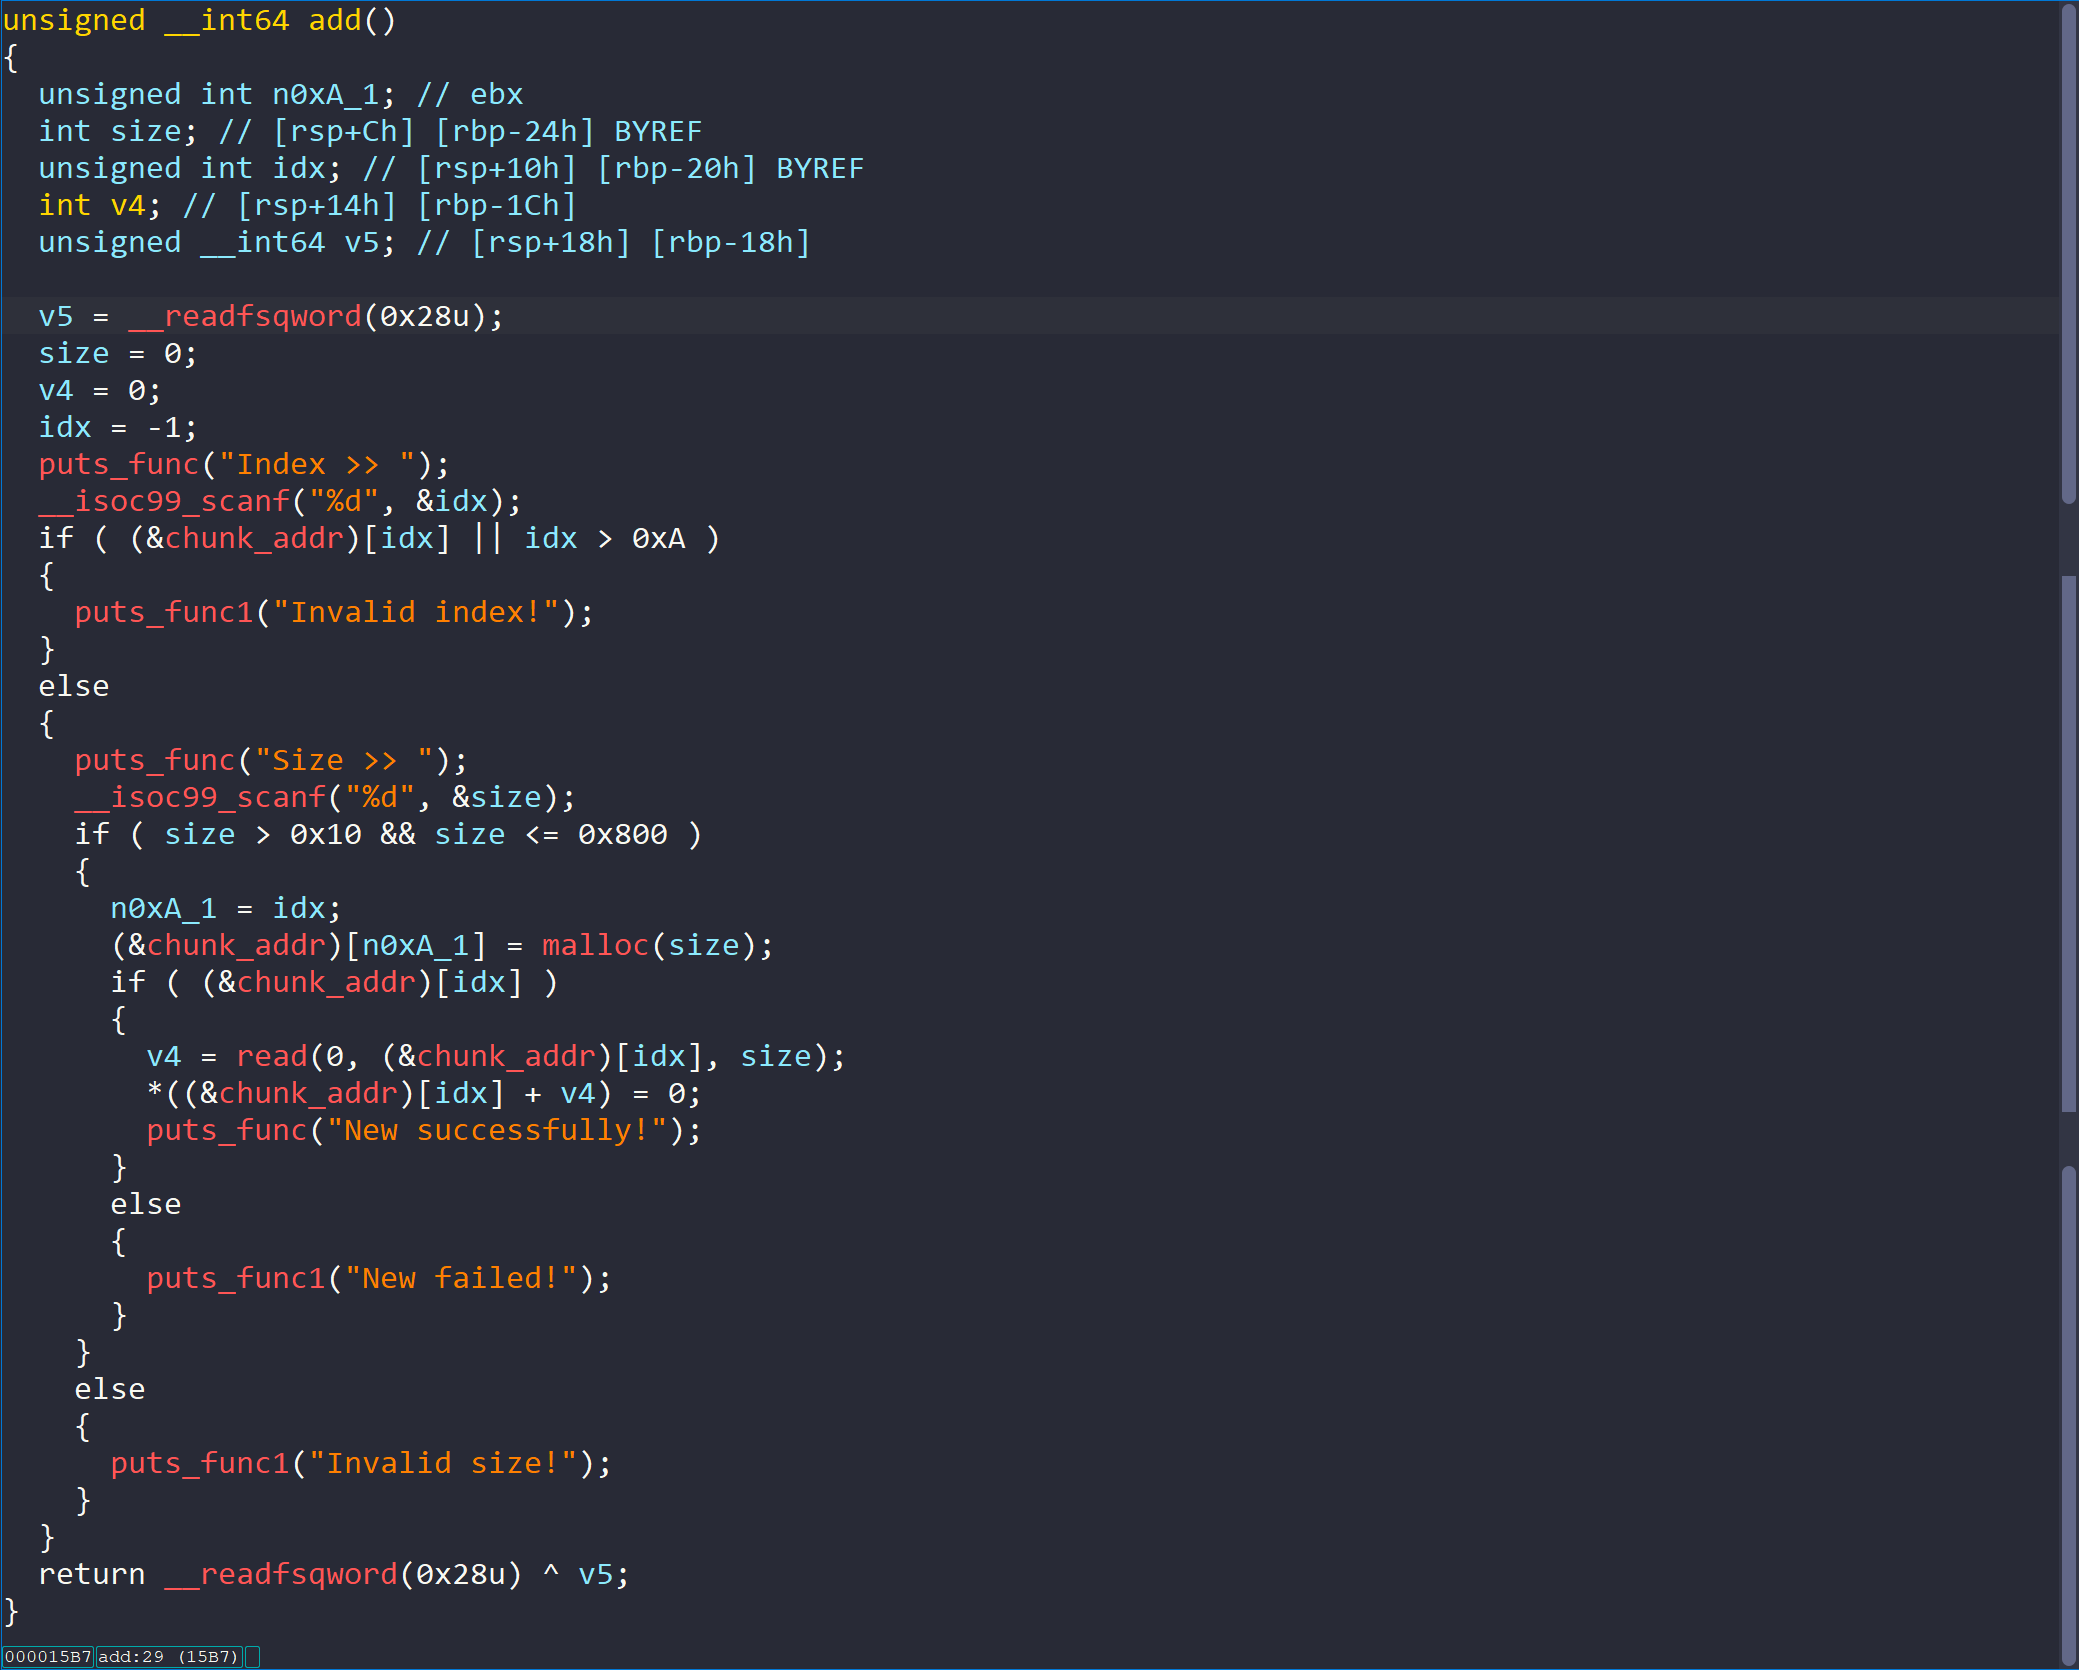2079x1670 pixels.
Task: Click v5 in the unsigned __int64 declaration
Action: point(361,242)
